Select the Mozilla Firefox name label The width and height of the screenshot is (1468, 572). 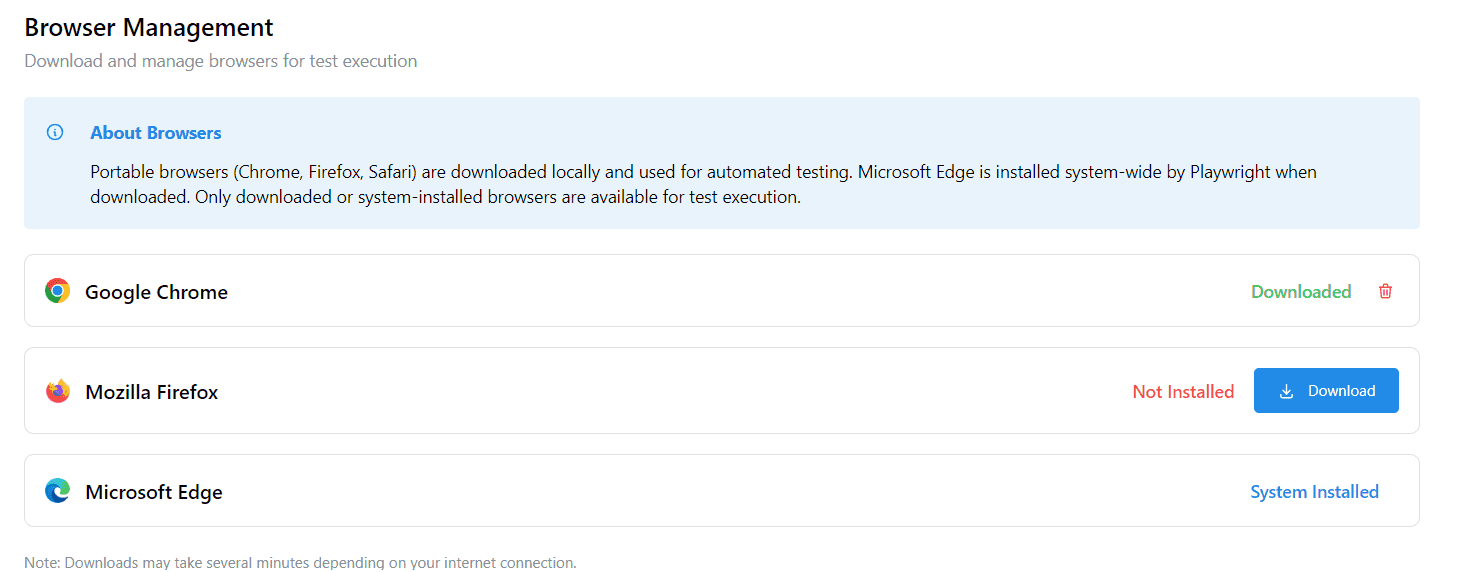152,392
